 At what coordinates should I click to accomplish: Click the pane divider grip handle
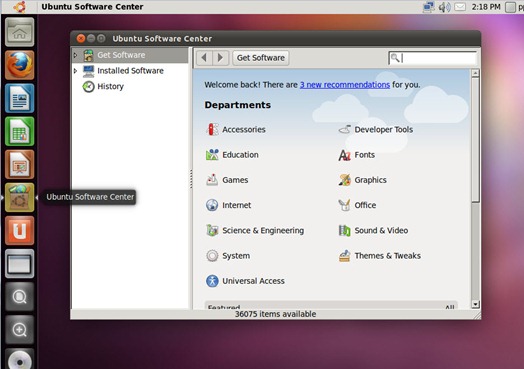point(191,178)
